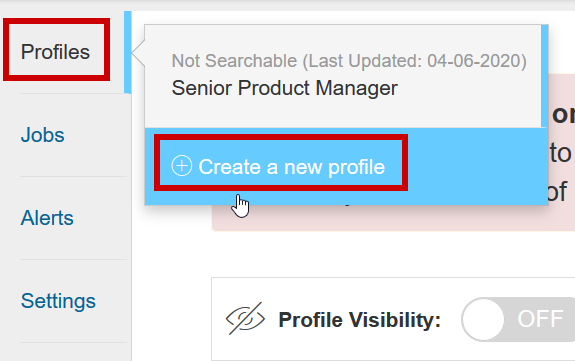575x361 pixels.
Task: Click the Not Searchable last updated text
Action: click(349, 61)
